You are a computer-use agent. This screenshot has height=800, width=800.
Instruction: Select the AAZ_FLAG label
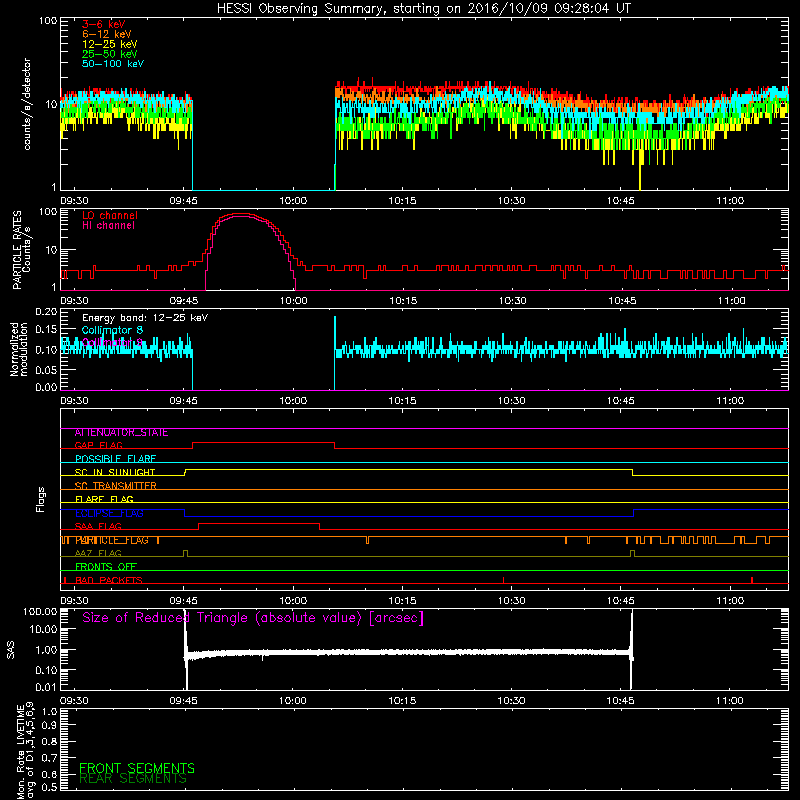pos(98,554)
